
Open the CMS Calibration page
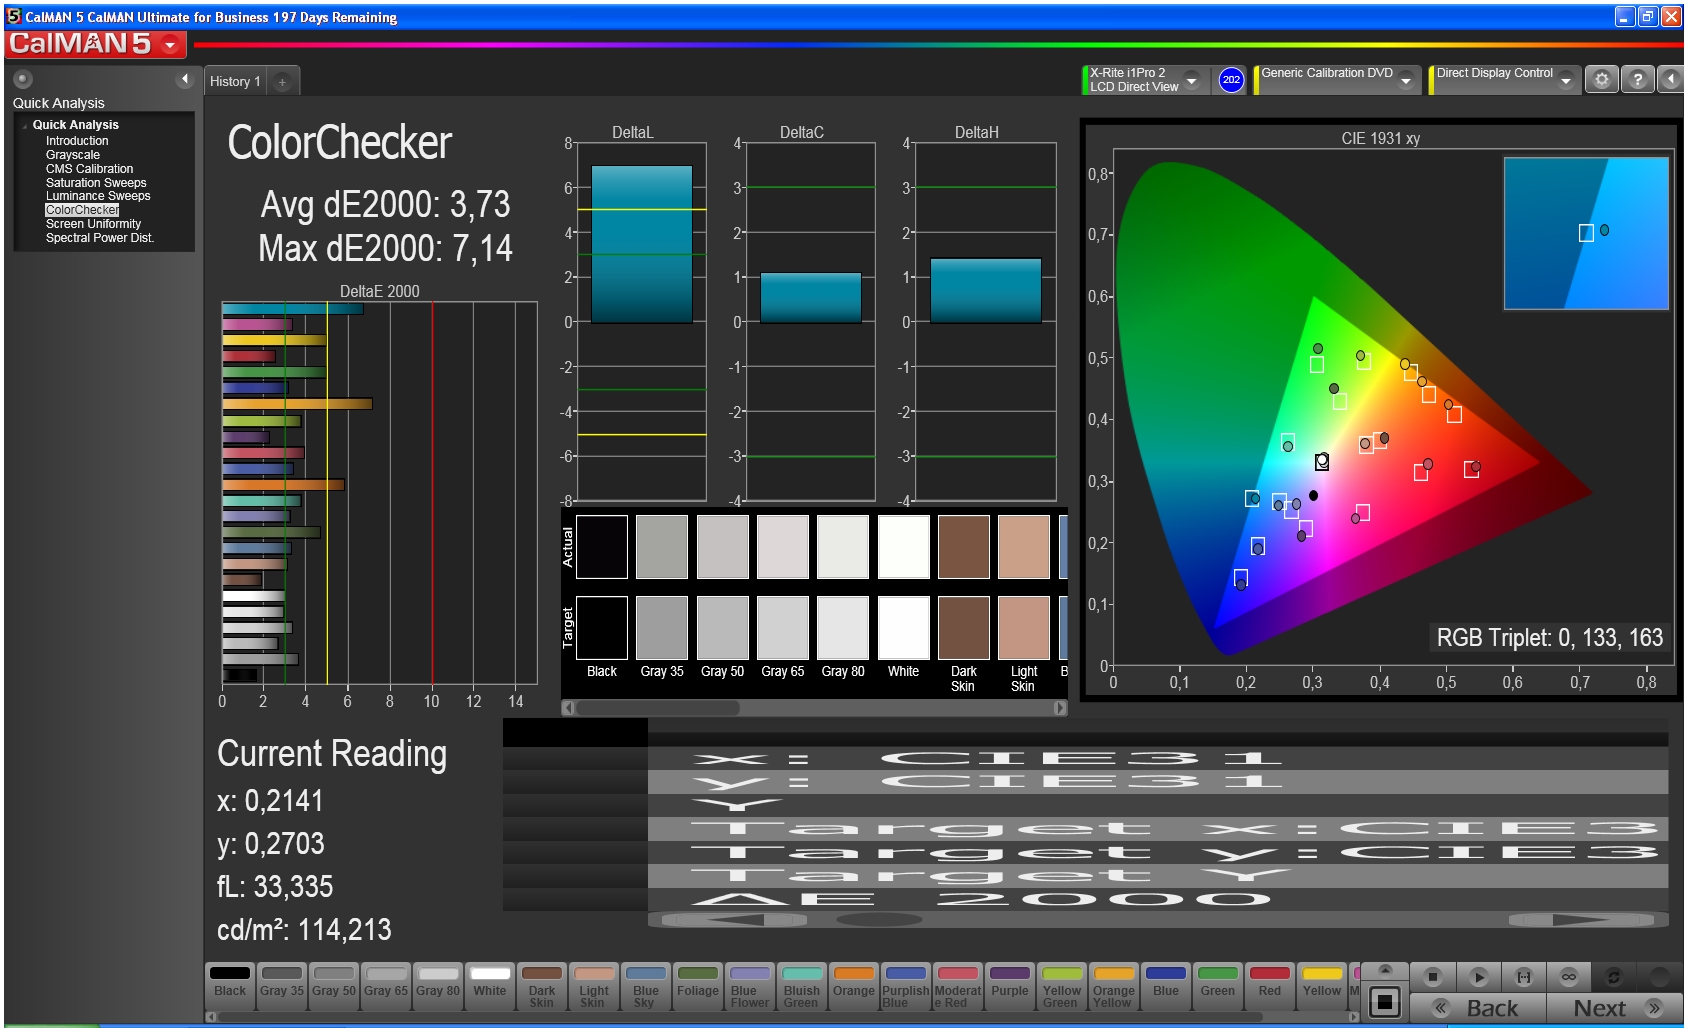pyautogui.click(x=89, y=169)
